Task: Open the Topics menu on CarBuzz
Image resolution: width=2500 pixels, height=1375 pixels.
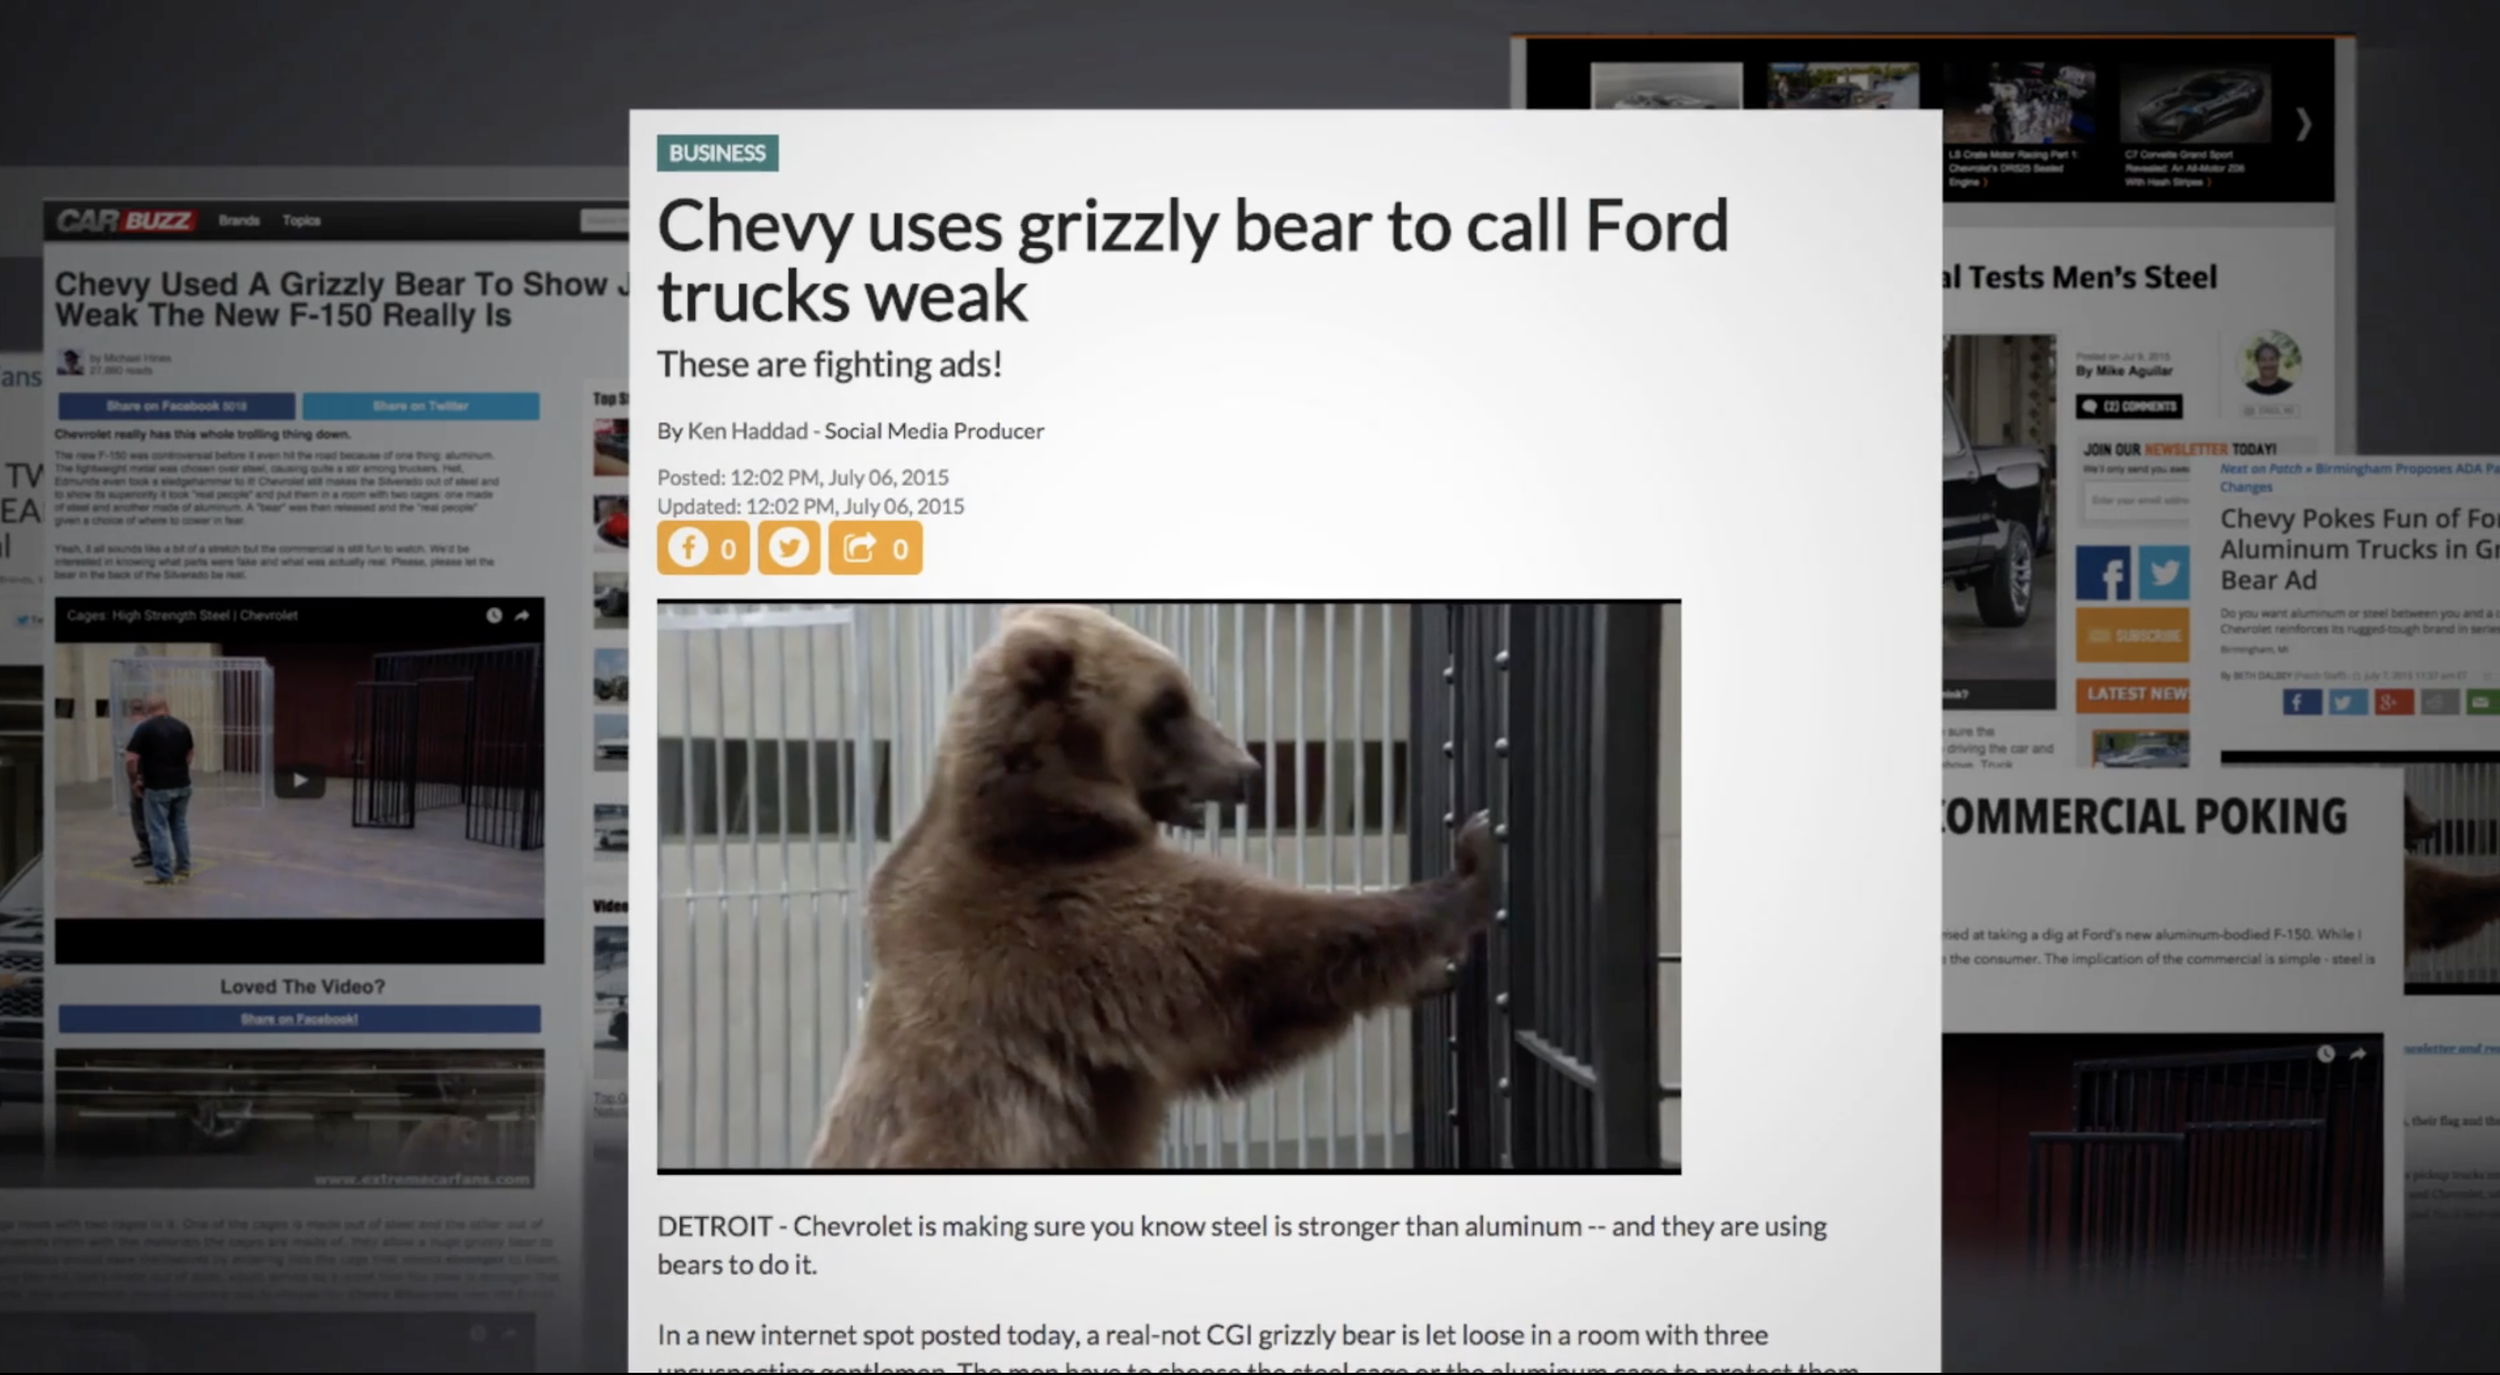Action: coord(301,220)
